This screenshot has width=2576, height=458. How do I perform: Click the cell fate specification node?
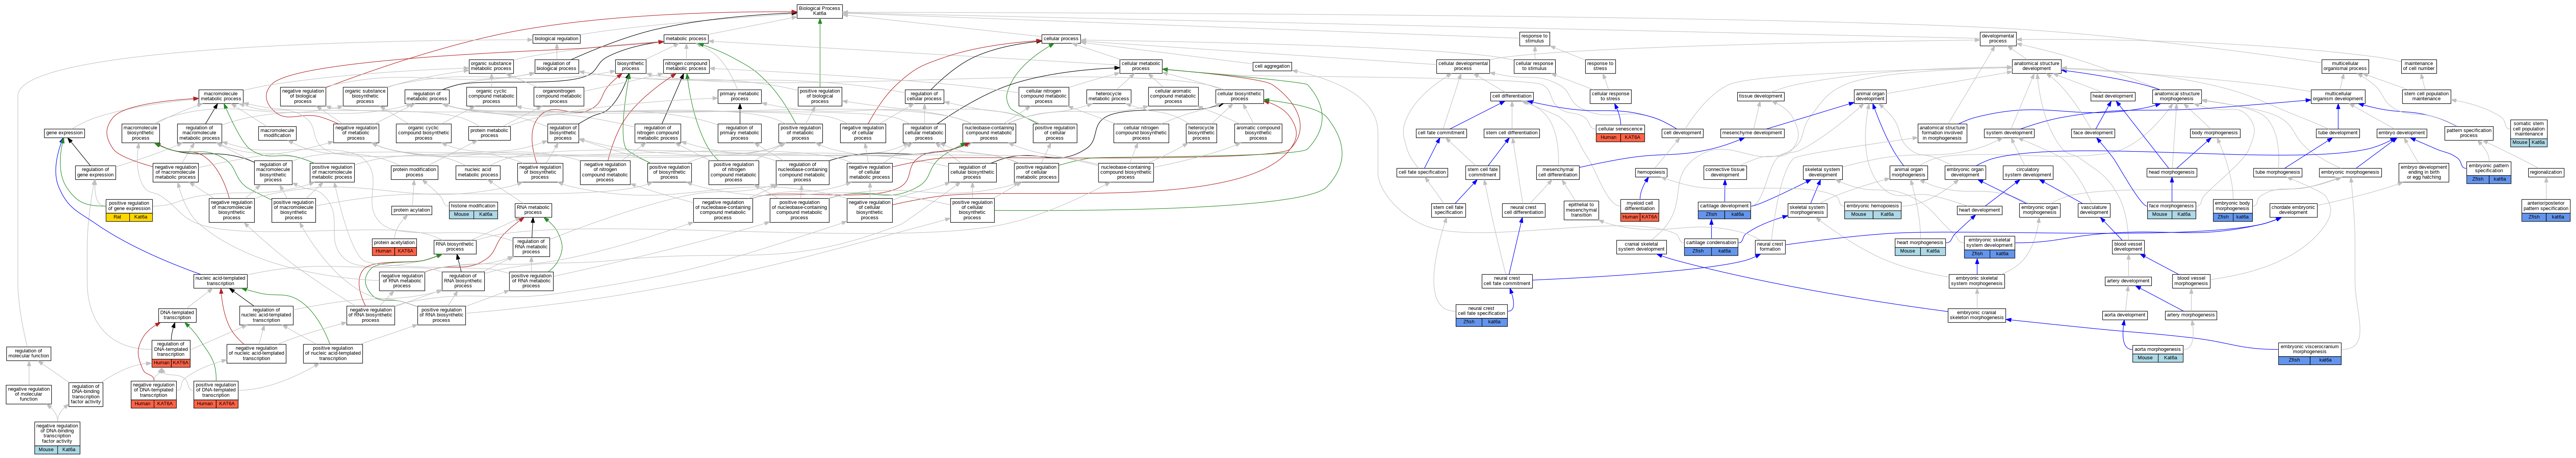click(x=1422, y=172)
